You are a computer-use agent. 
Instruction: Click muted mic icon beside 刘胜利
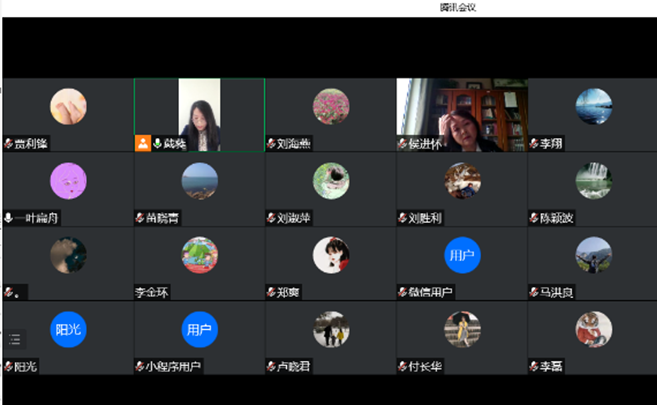pos(403,218)
